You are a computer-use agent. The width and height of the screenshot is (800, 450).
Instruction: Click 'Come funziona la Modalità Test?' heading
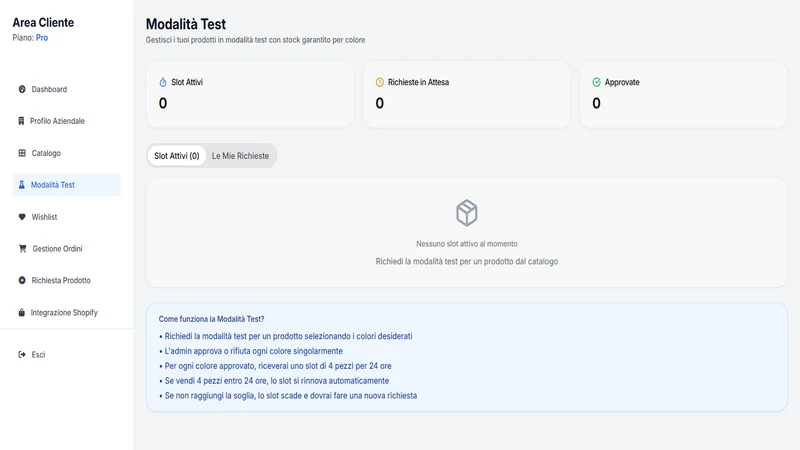click(211, 319)
